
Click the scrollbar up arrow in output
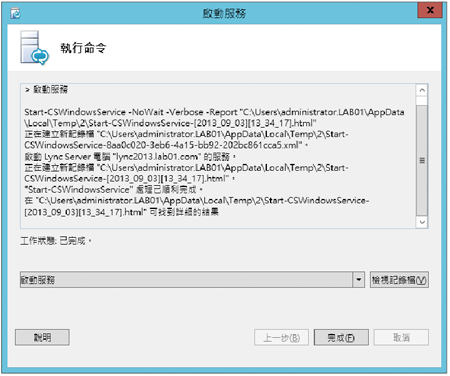point(422,90)
